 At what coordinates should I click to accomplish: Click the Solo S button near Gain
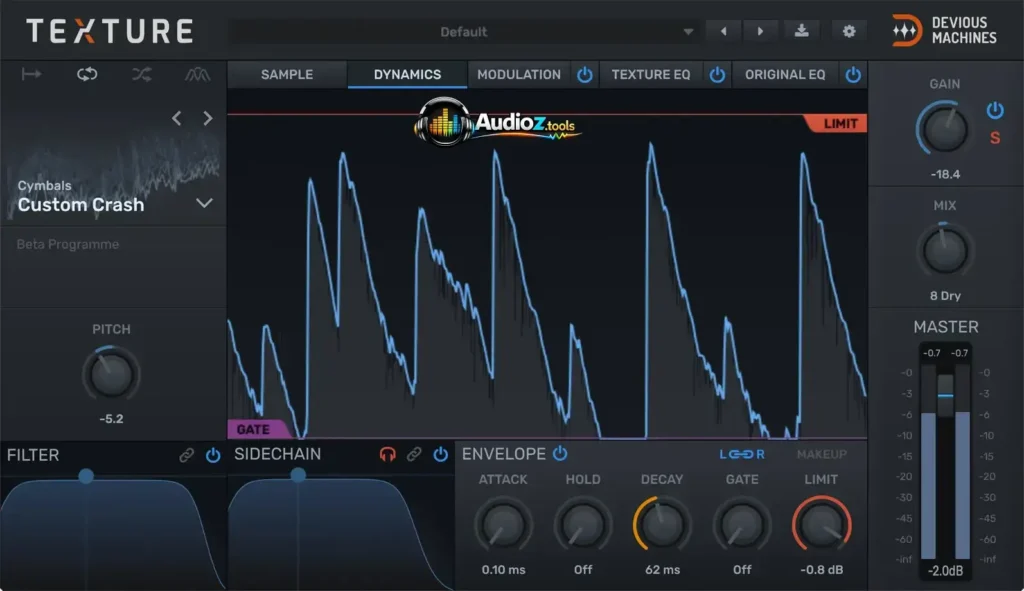994,138
